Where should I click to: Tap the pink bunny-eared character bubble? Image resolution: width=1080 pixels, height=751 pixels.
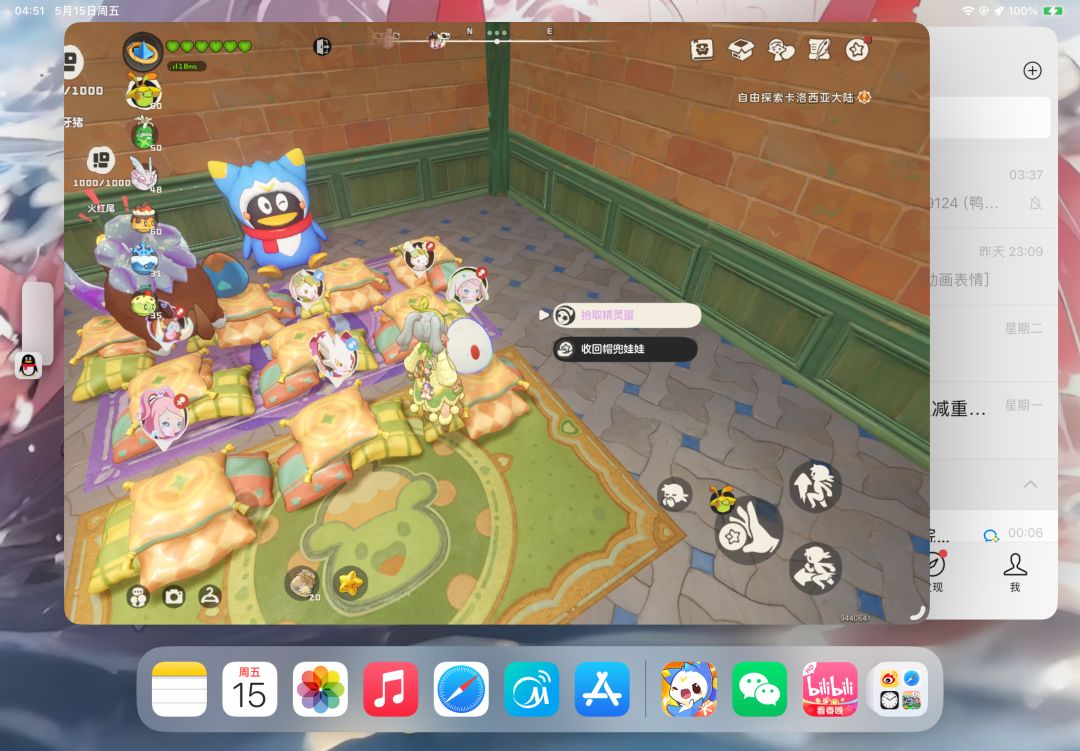point(468,287)
